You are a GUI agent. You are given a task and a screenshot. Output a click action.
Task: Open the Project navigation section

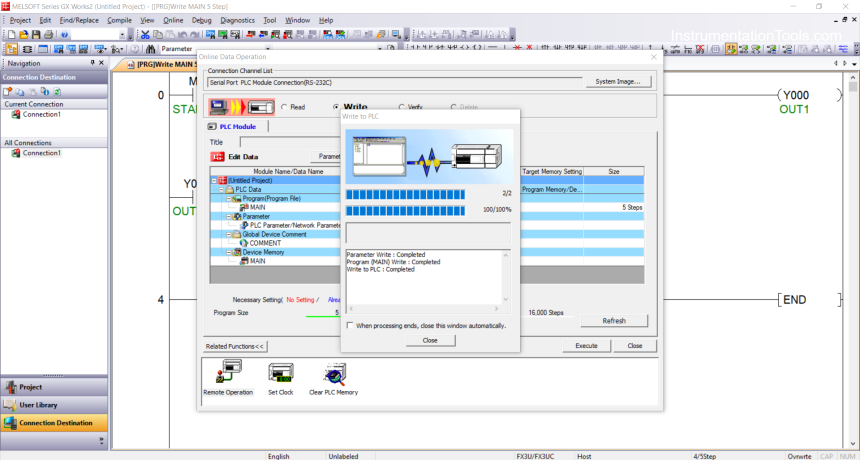54,387
